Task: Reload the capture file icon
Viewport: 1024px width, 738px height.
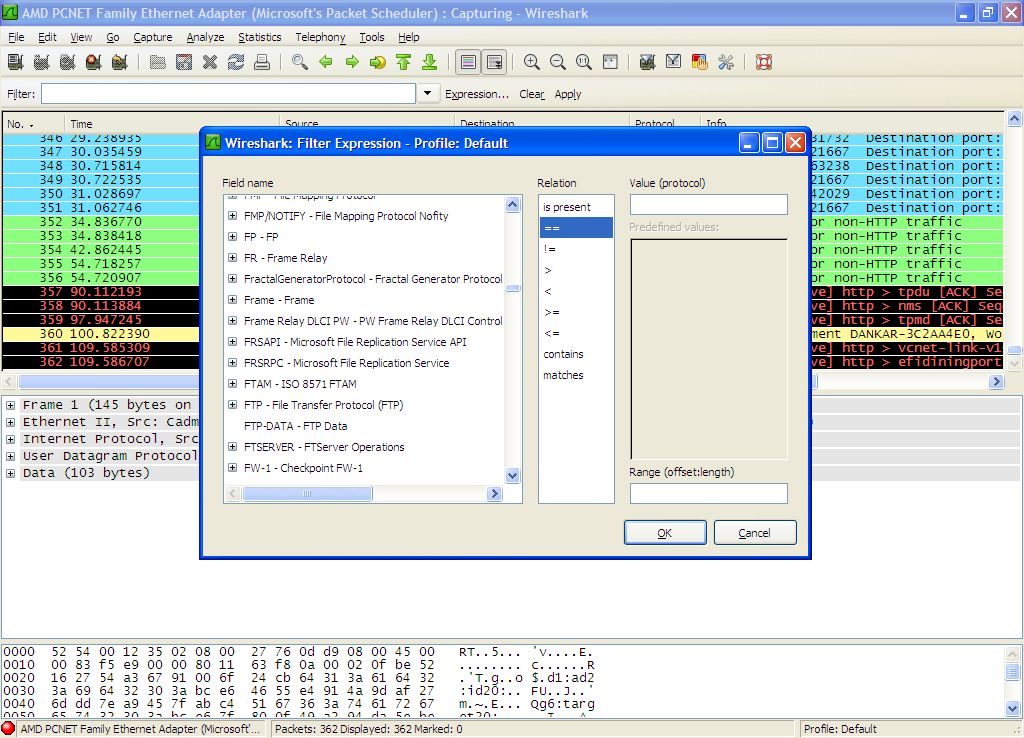Action: point(236,62)
